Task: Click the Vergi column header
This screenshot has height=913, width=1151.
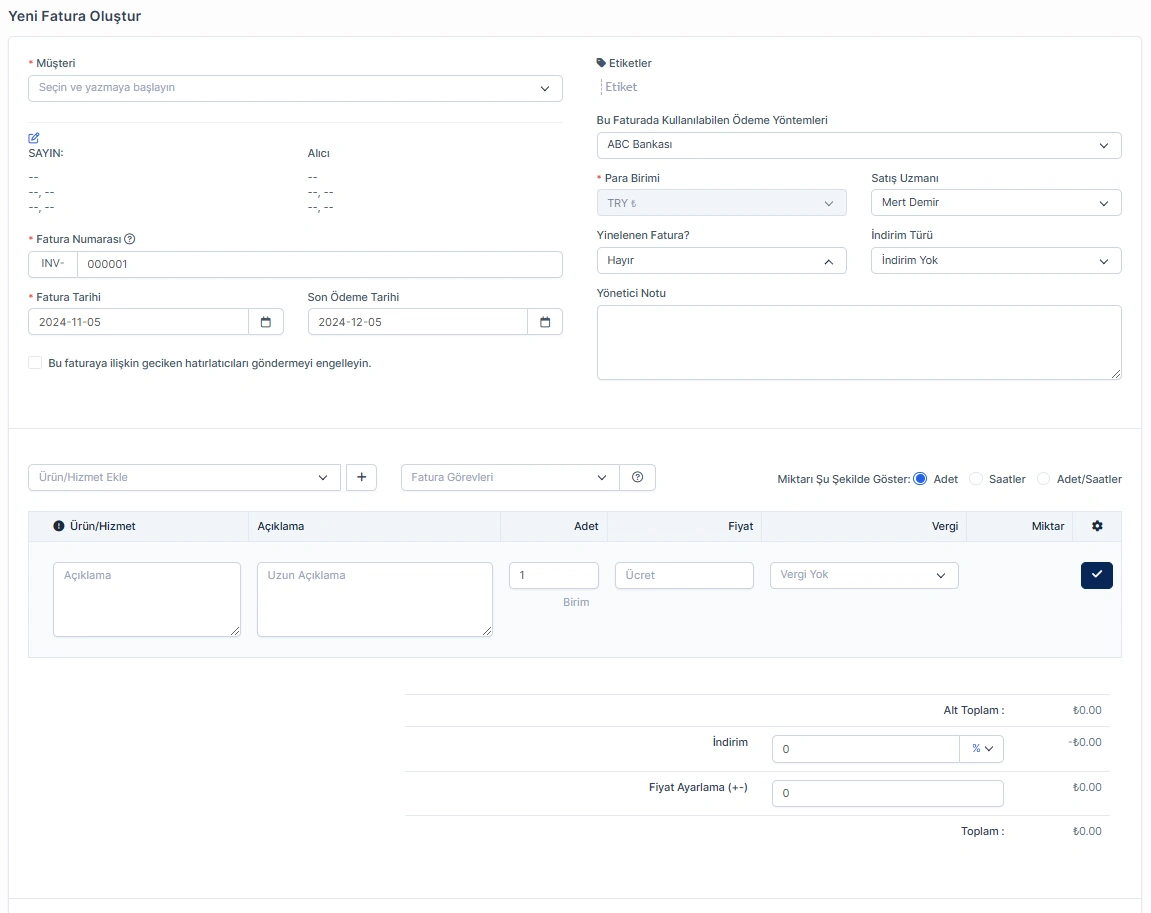Action: tap(945, 526)
